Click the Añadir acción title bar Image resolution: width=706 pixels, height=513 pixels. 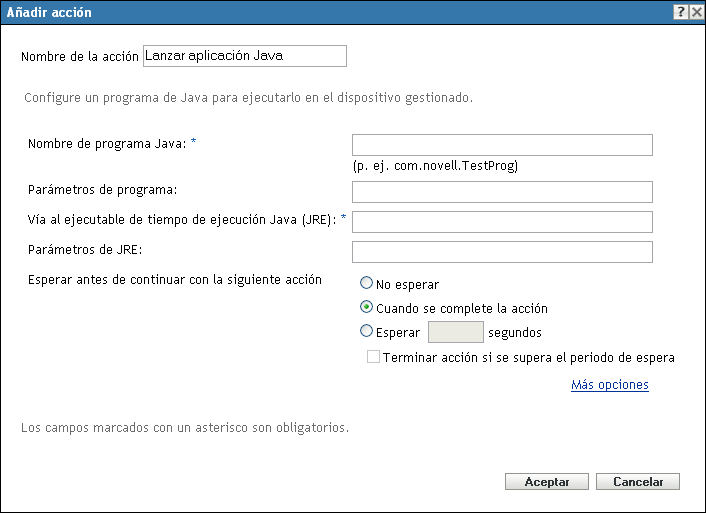(x=300, y=12)
